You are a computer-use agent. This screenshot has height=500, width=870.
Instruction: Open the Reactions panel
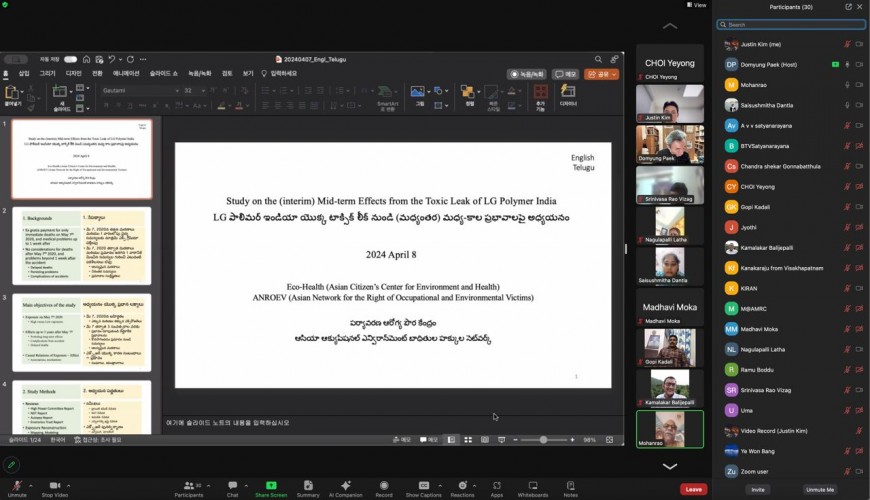[462, 487]
